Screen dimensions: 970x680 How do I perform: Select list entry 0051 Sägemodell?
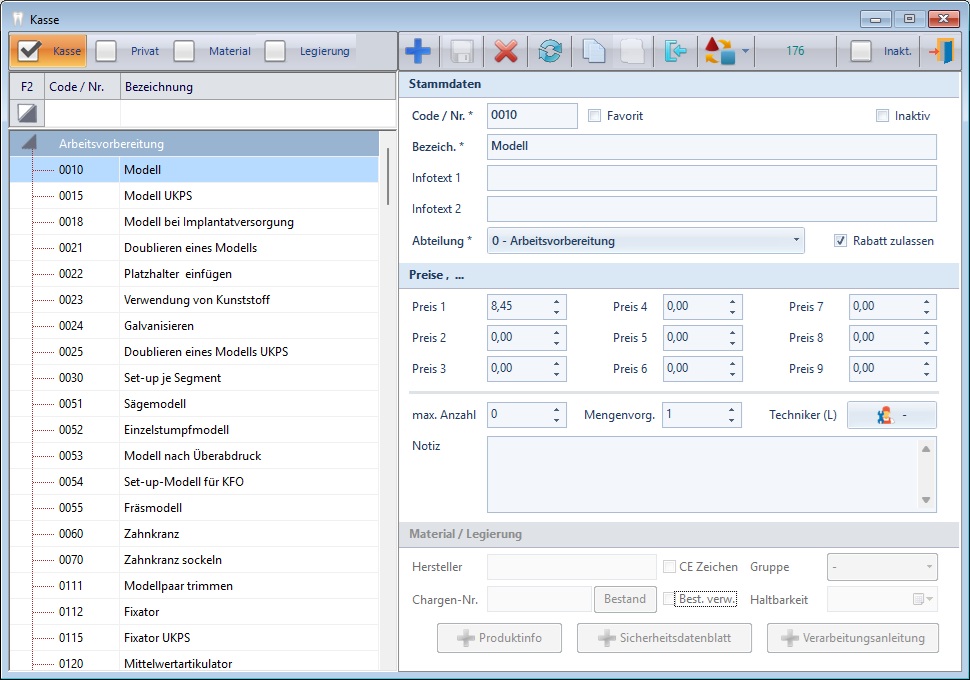155,404
